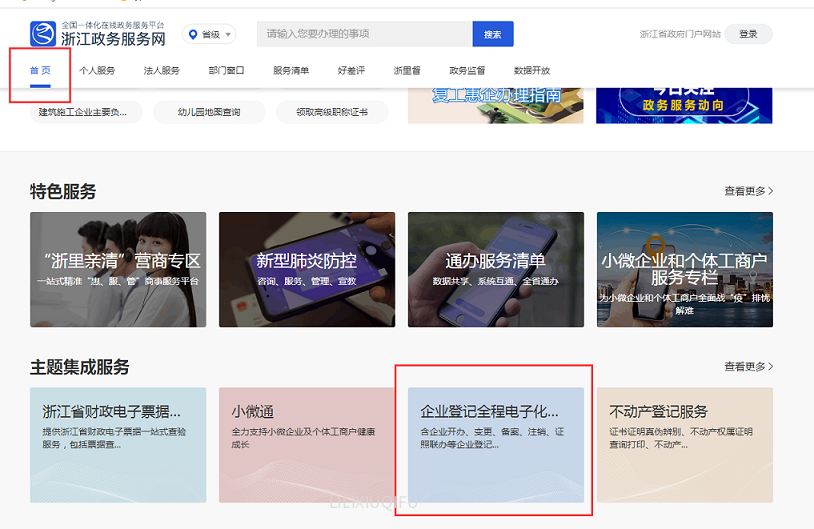Open the 不动产登记服务 card

pyautogui.click(x=684, y=444)
